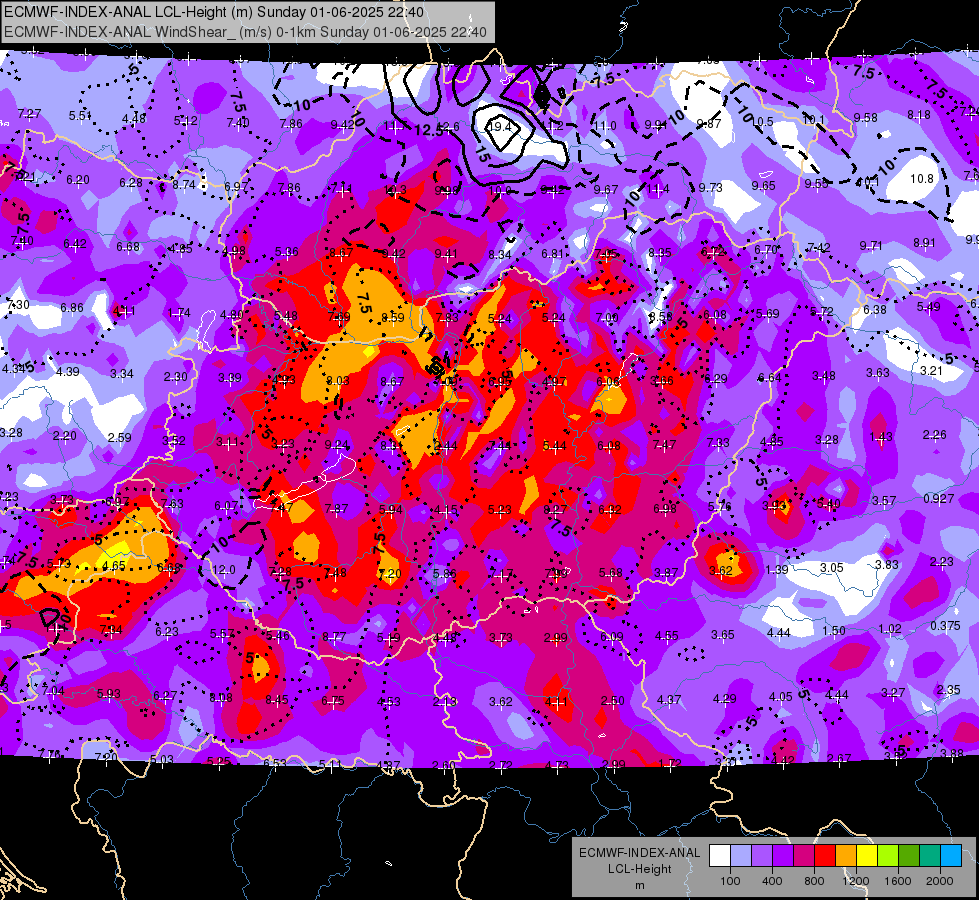Screen dimensions: 979x900
Task: Click the 8.03 value in the orange area
Action: (338, 380)
